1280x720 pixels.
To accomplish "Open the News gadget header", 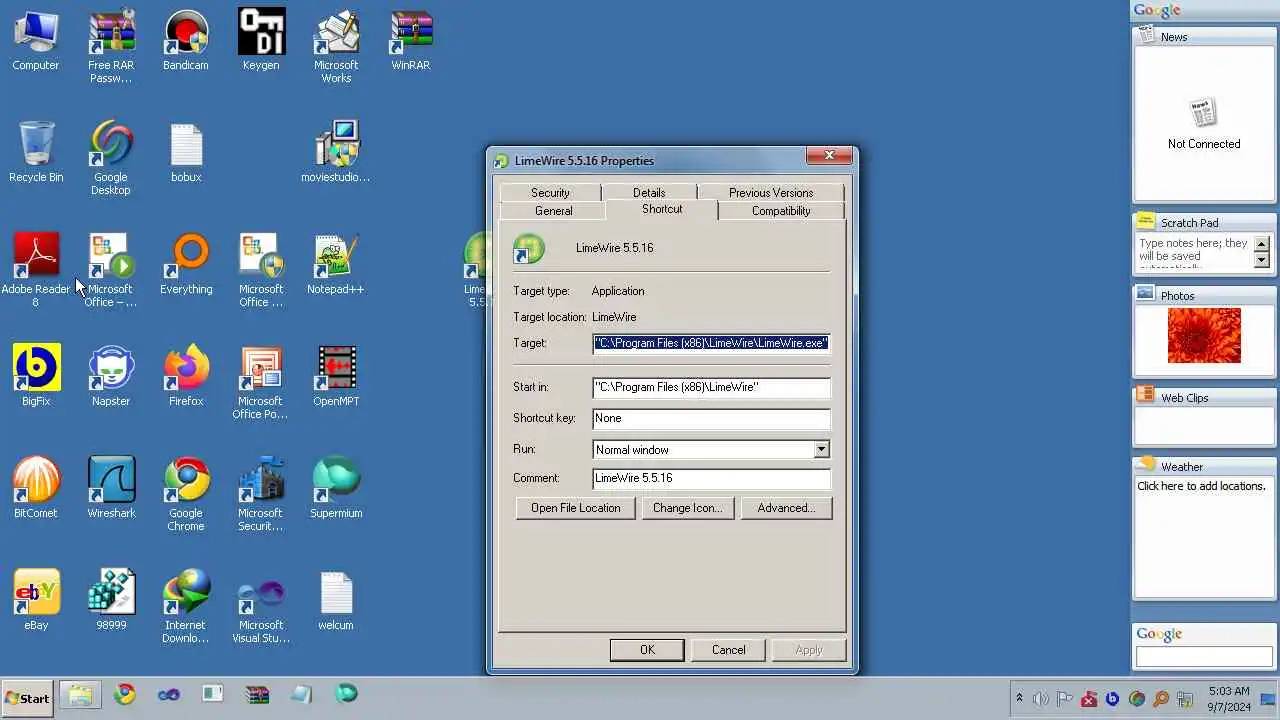I will [1204, 37].
